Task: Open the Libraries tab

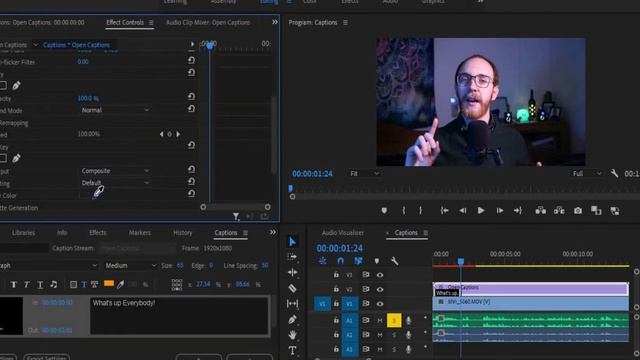Action: [23, 233]
